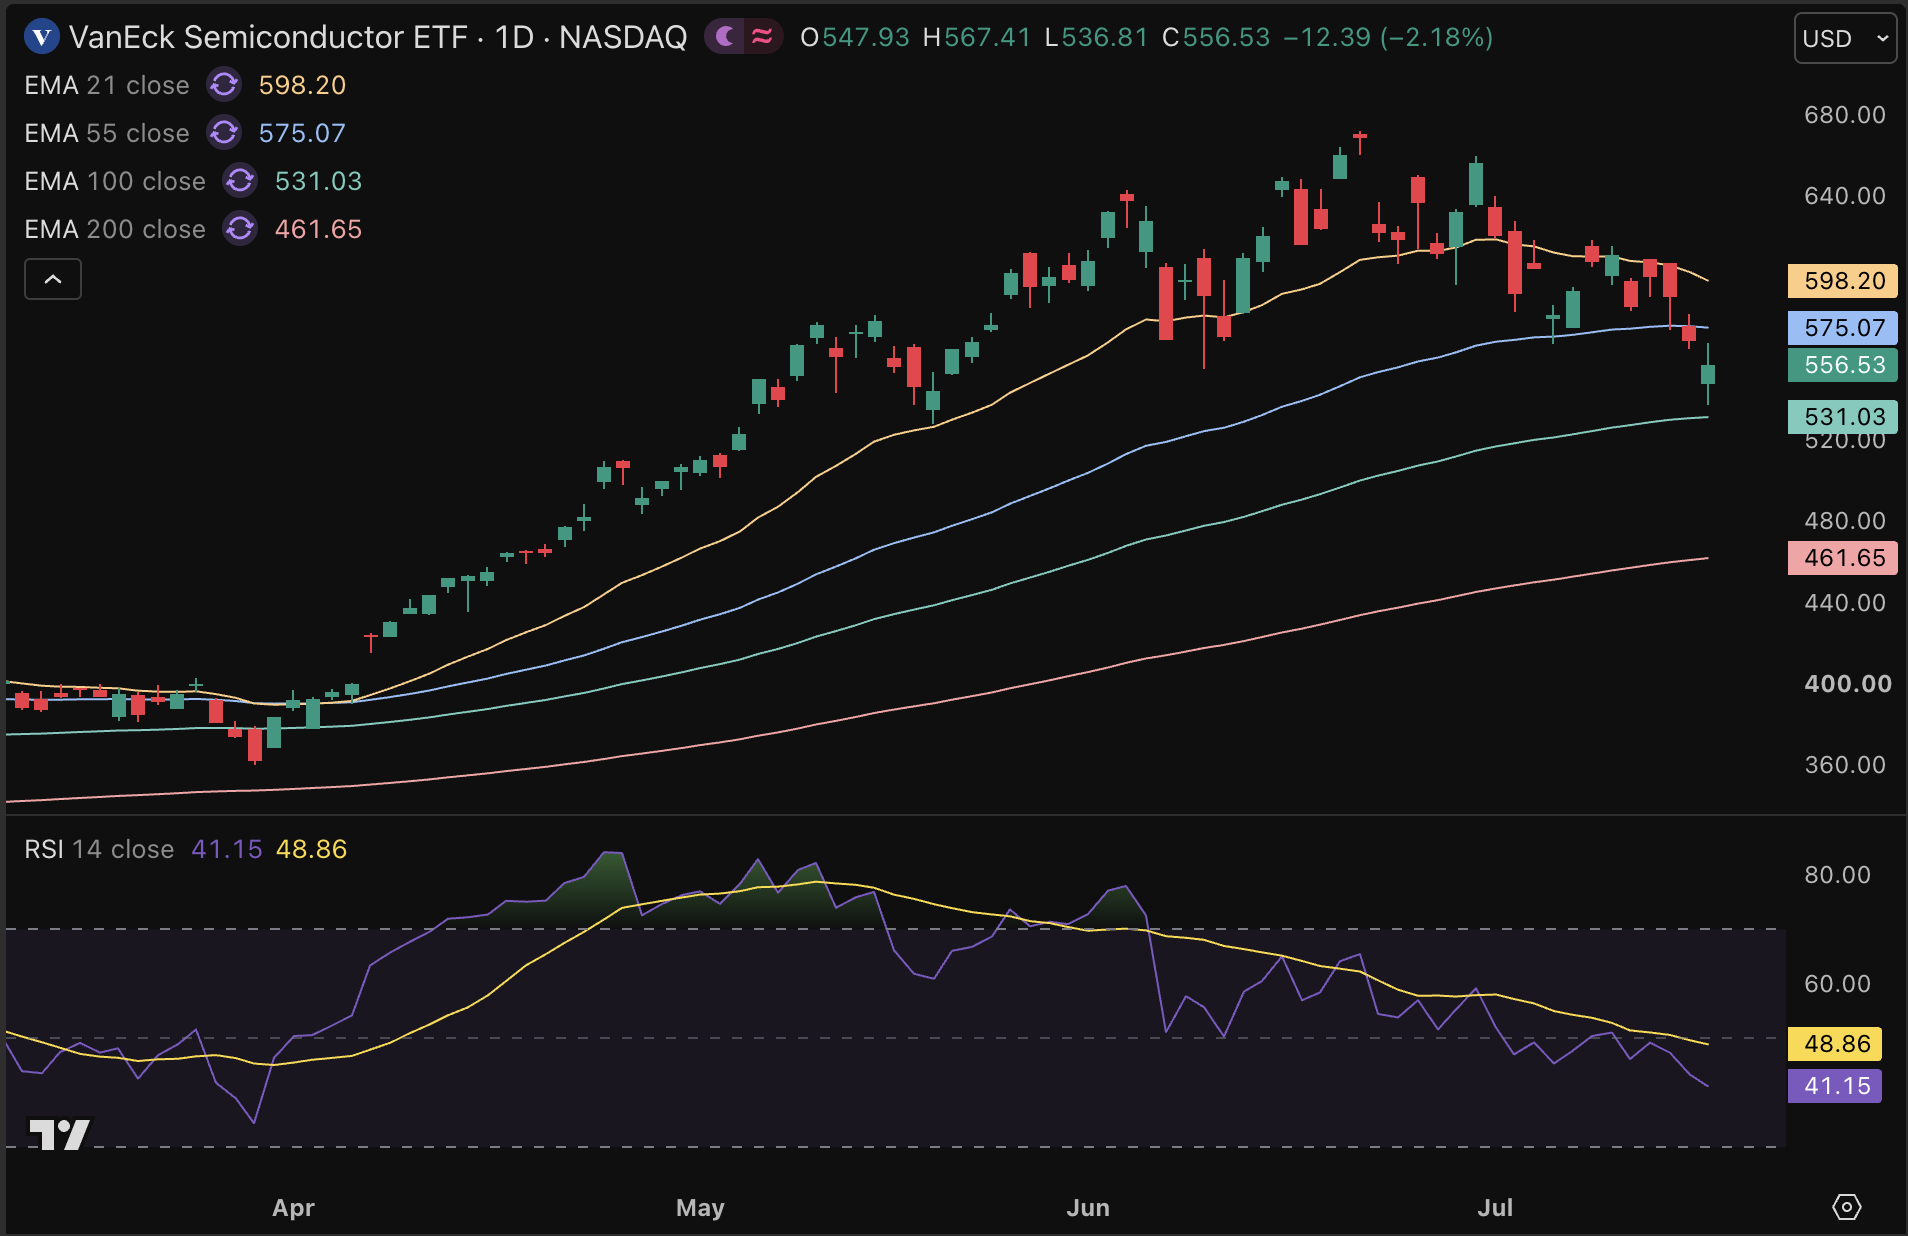Select the EMA 55 close indicator label
The image size is (1908, 1236).
pyautogui.click(x=107, y=133)
